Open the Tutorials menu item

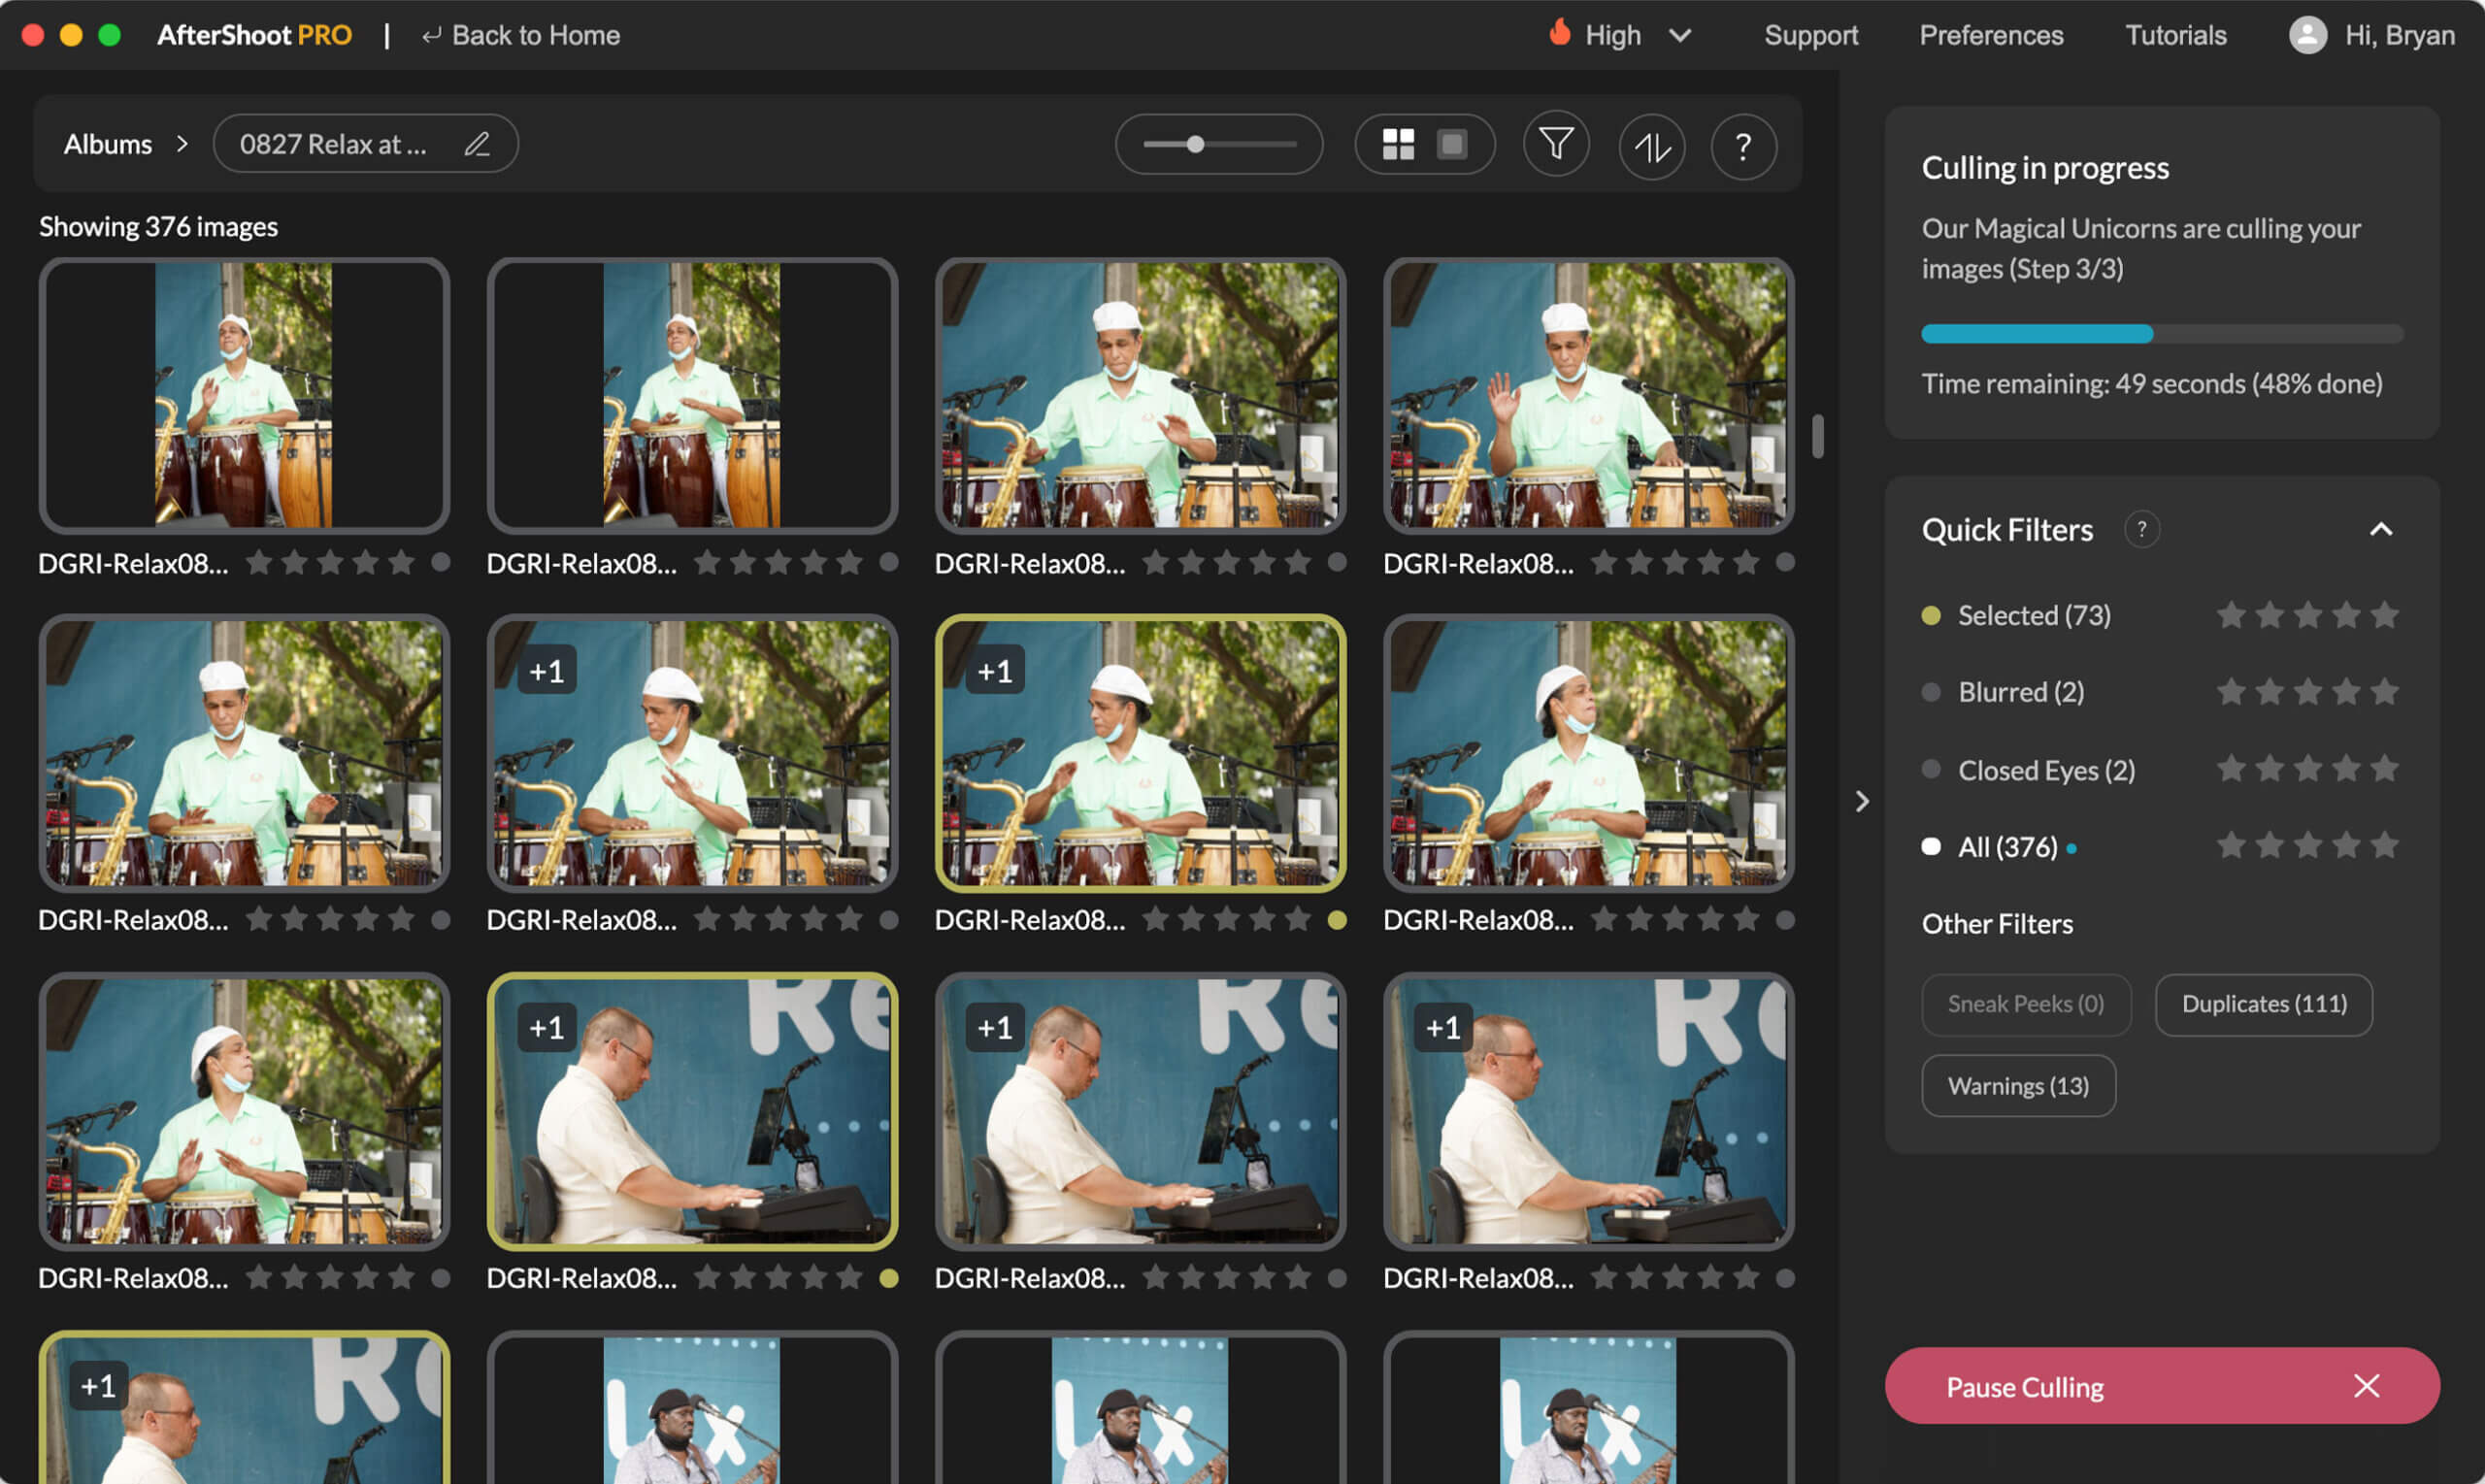2175,35
